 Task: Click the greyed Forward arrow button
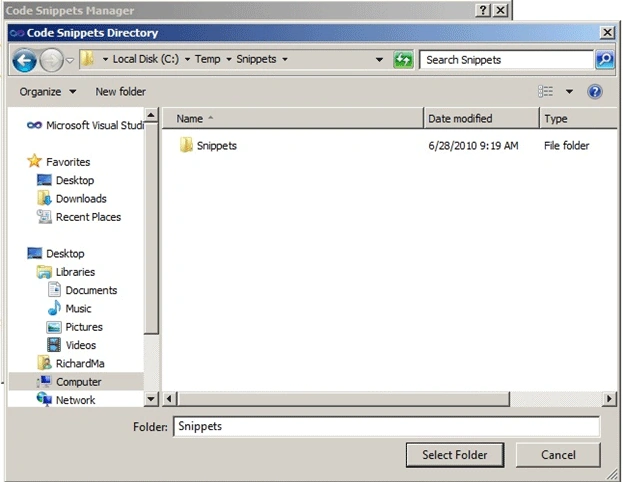coord(52,60)
